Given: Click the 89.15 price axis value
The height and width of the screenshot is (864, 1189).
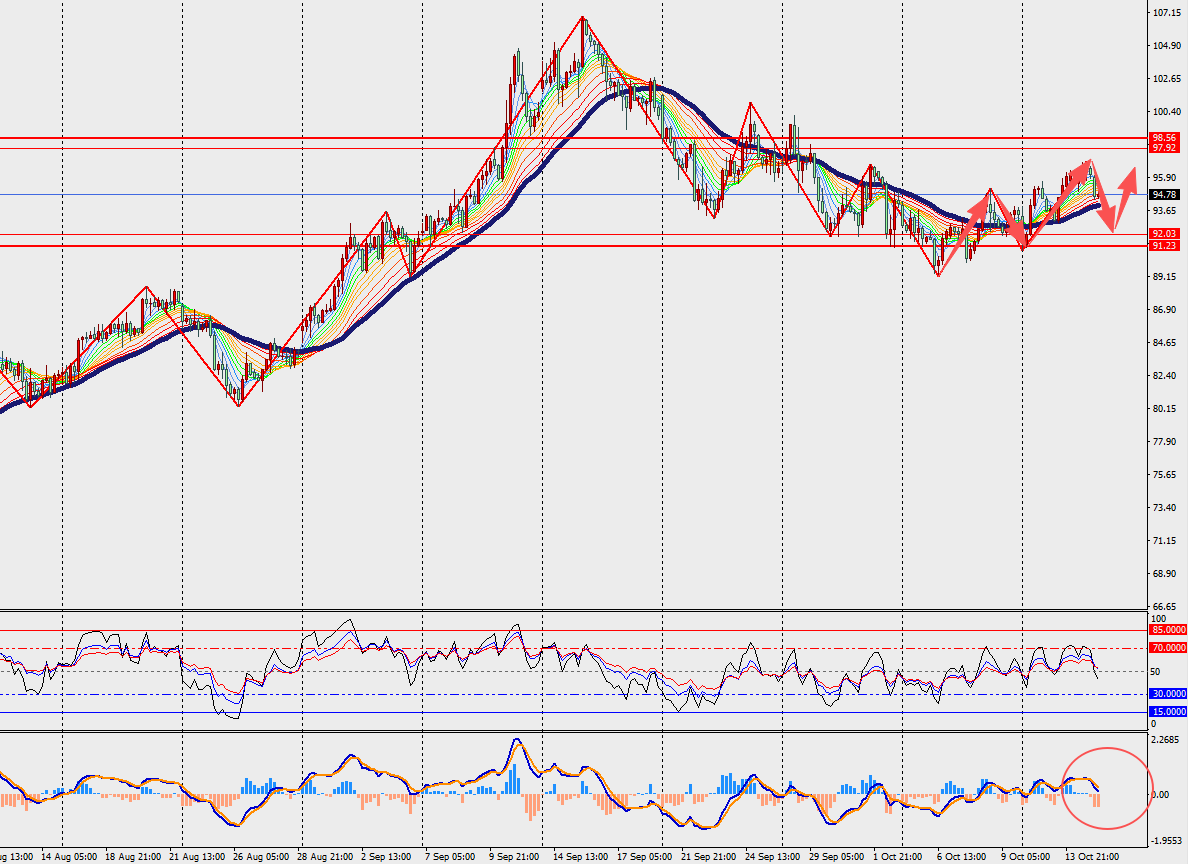Looking at the screenshot, I should 1165,277.
